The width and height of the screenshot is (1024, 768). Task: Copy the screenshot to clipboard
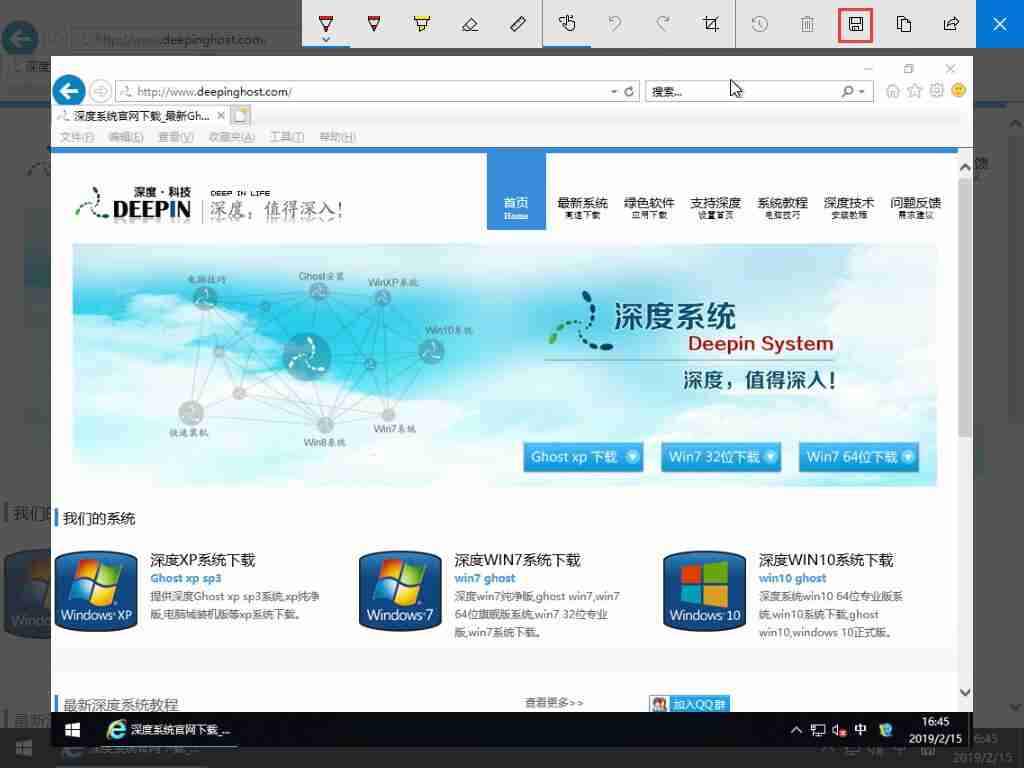coord(903,24)
